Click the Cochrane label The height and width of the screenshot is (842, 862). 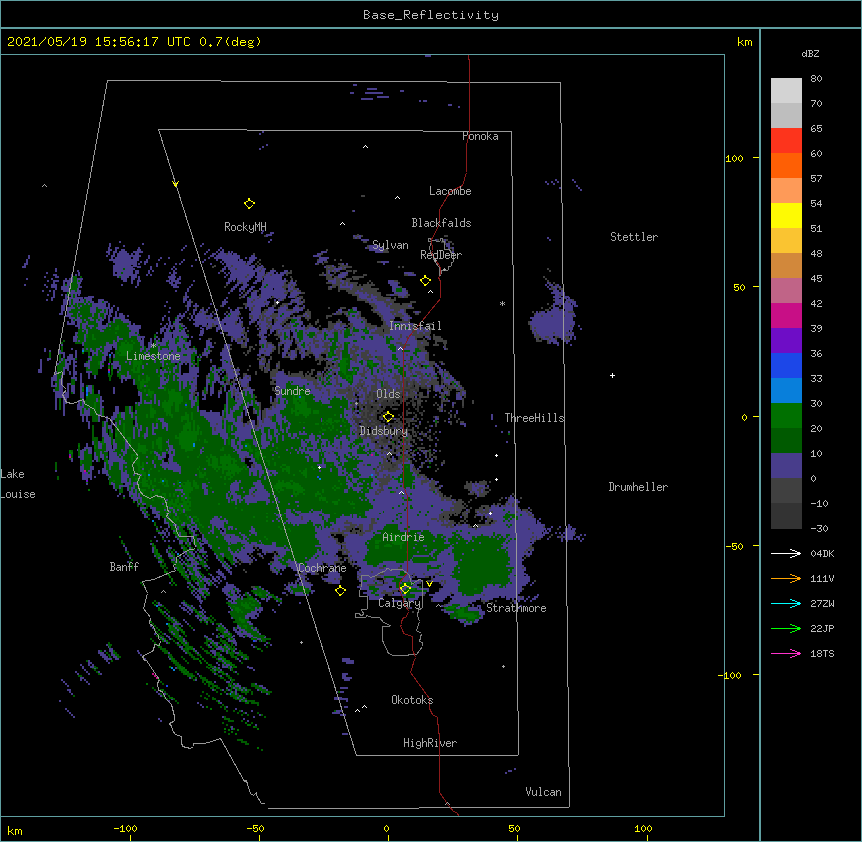(x=322, y=568)
